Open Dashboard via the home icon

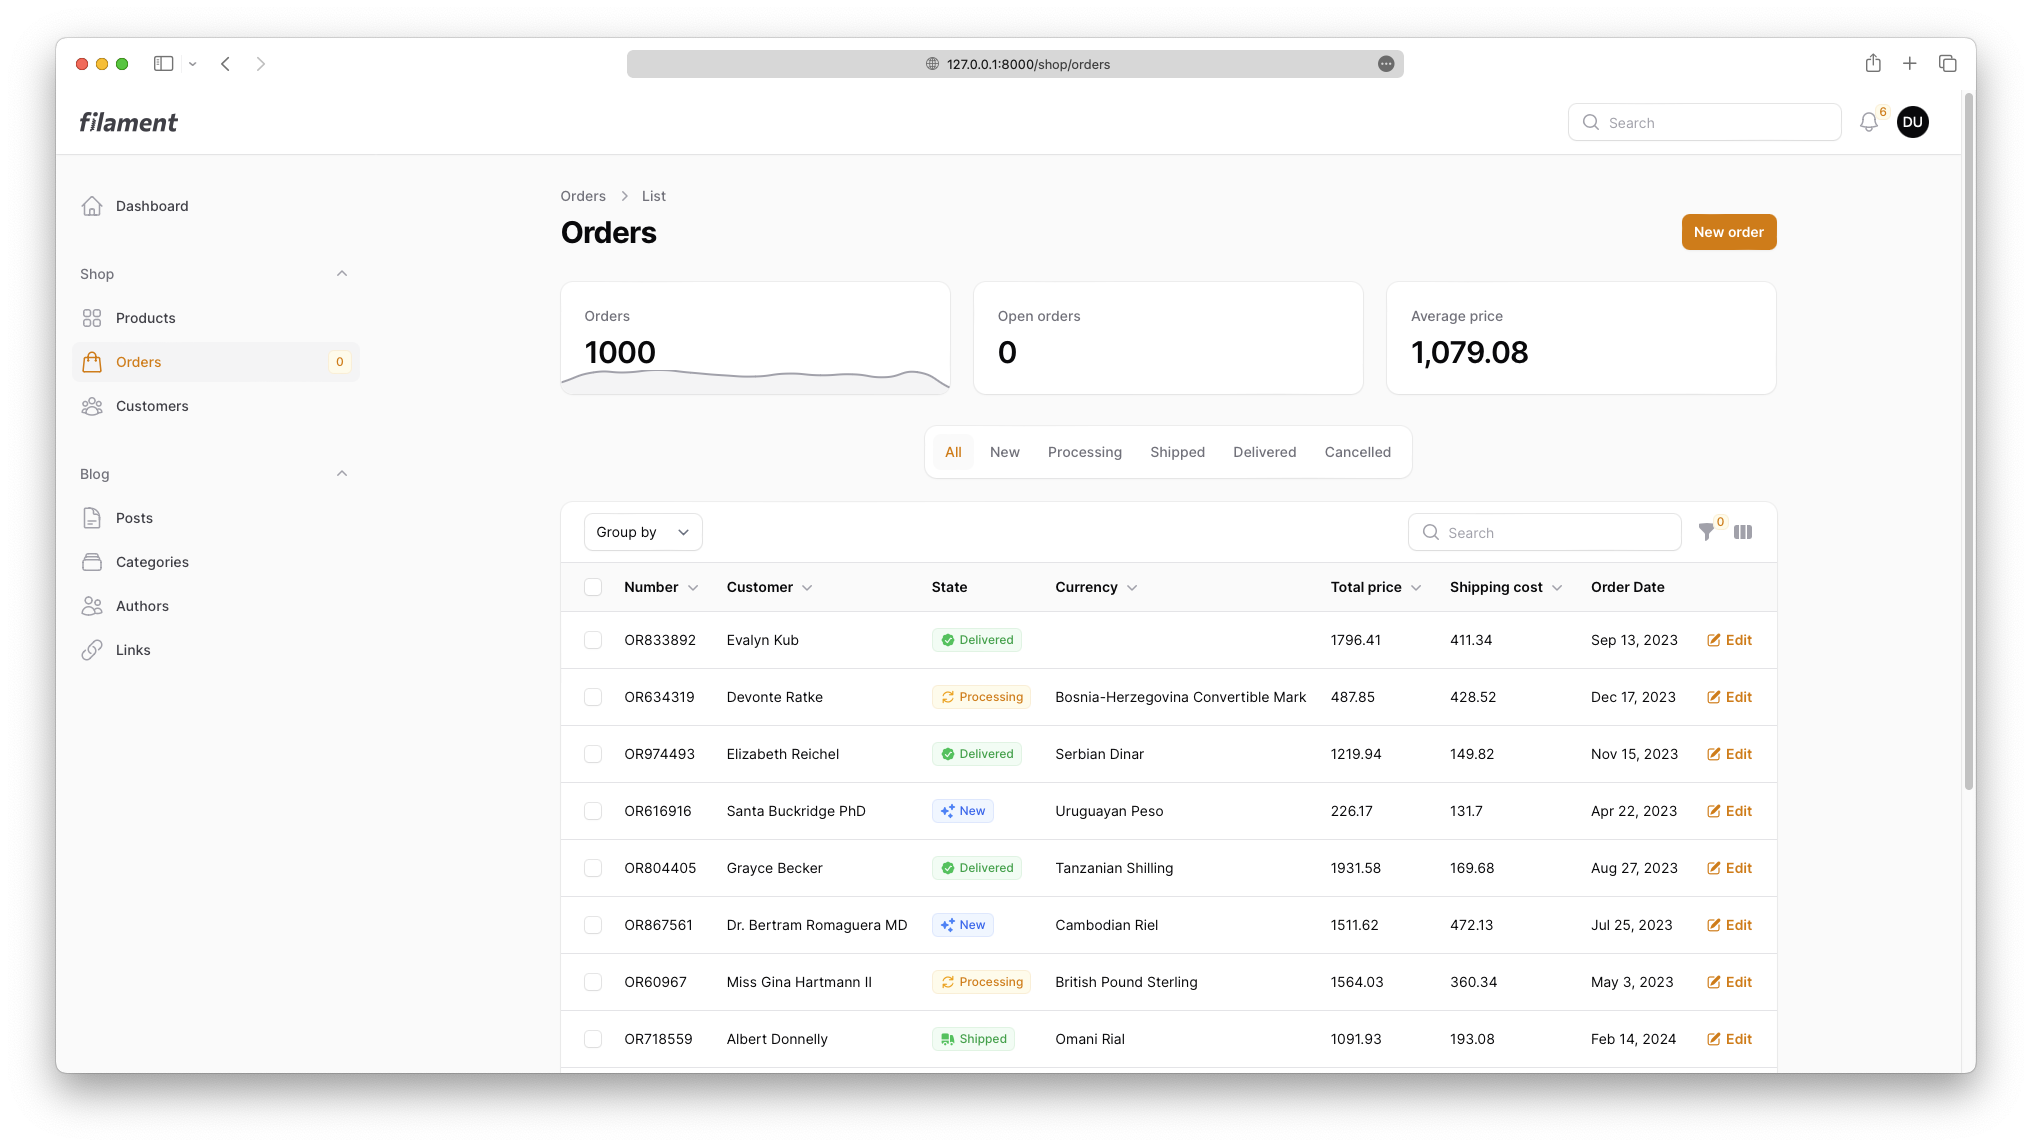pyautogui.click(x=92, y=206)
